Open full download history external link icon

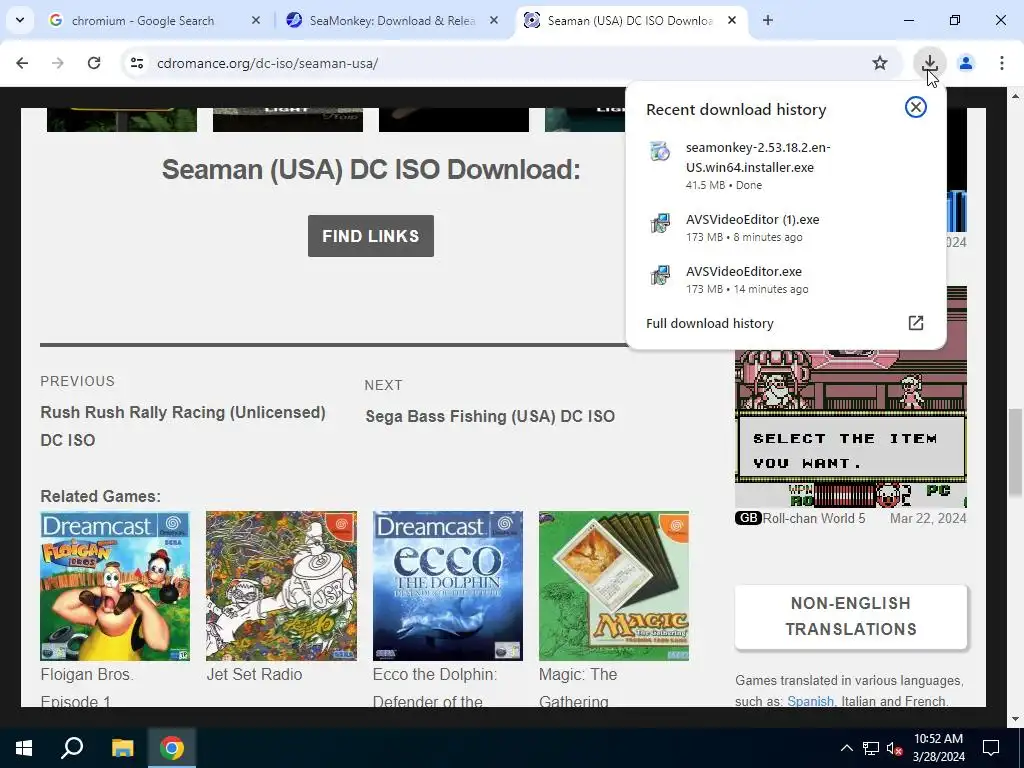(916, 323)
